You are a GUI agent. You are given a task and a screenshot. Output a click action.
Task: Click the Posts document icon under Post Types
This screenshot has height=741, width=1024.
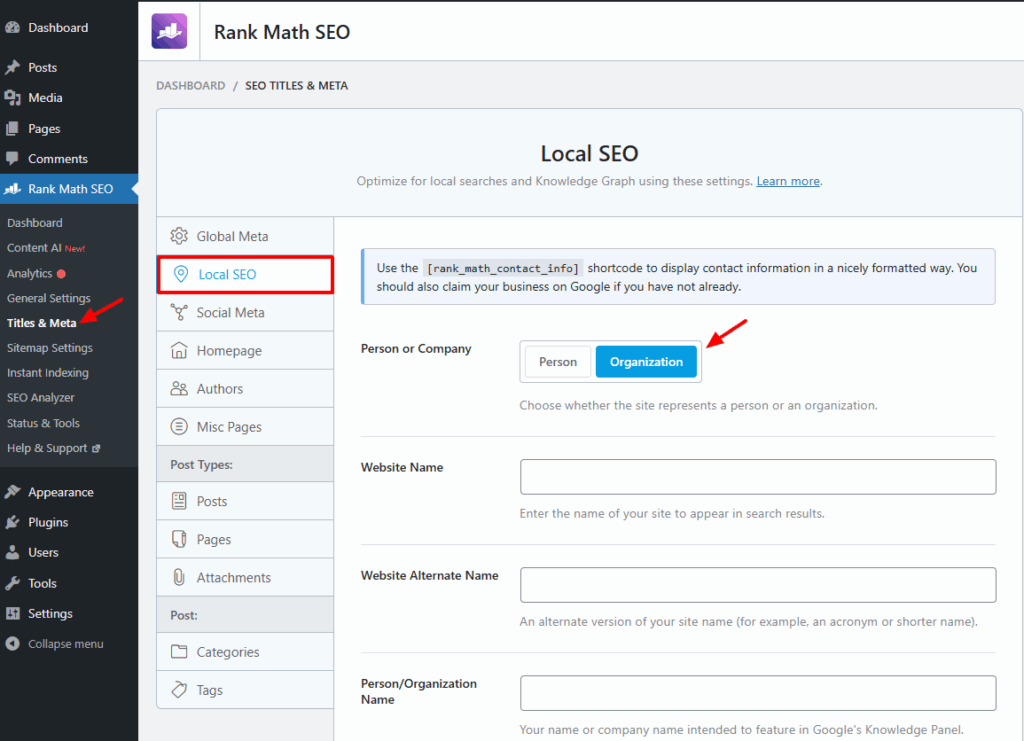(x=179, y=501)
